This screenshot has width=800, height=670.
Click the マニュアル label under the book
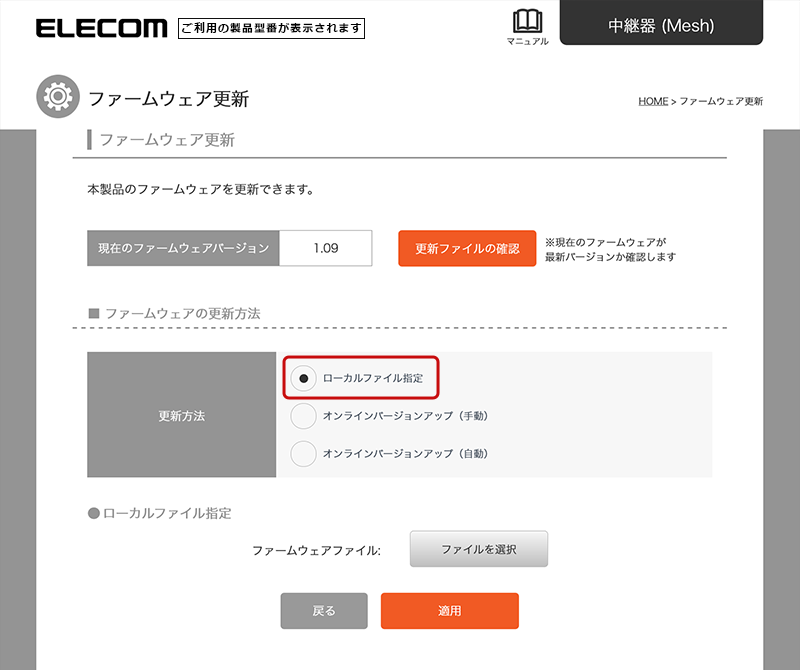[x=527, y=41]
